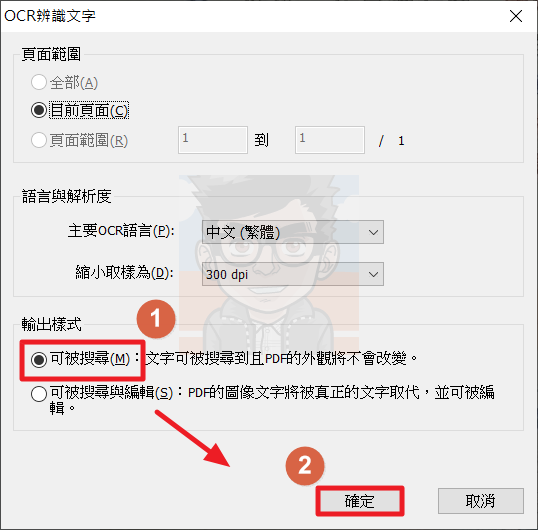Click the 主要OCR語言(P) label
The width and height of the screenshot is (538, 530).
121,231
